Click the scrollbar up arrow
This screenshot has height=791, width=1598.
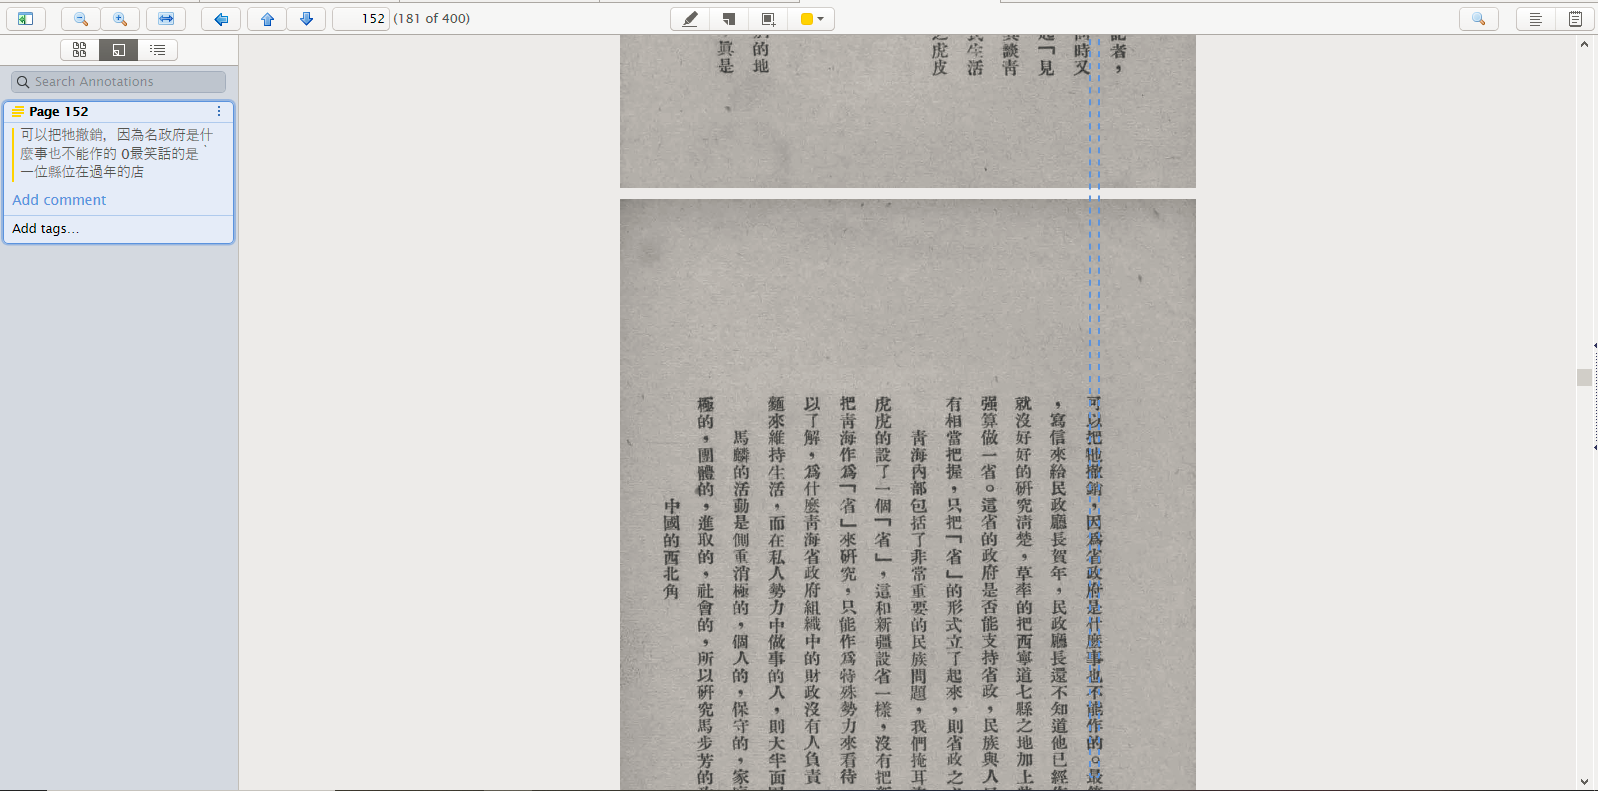pyautogui.click(x=1584, y=45)
